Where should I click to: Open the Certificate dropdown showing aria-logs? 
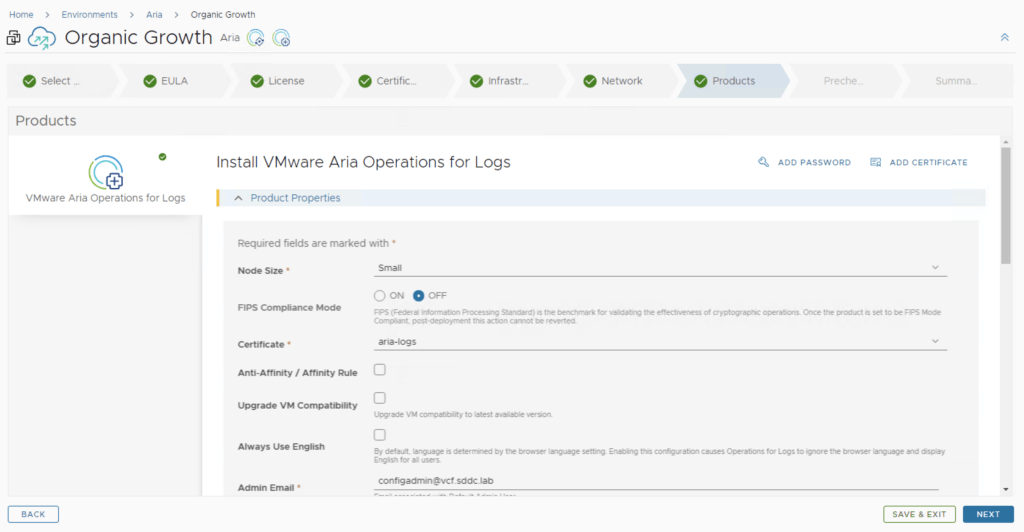pyautogui.click(x=659, y=342)
